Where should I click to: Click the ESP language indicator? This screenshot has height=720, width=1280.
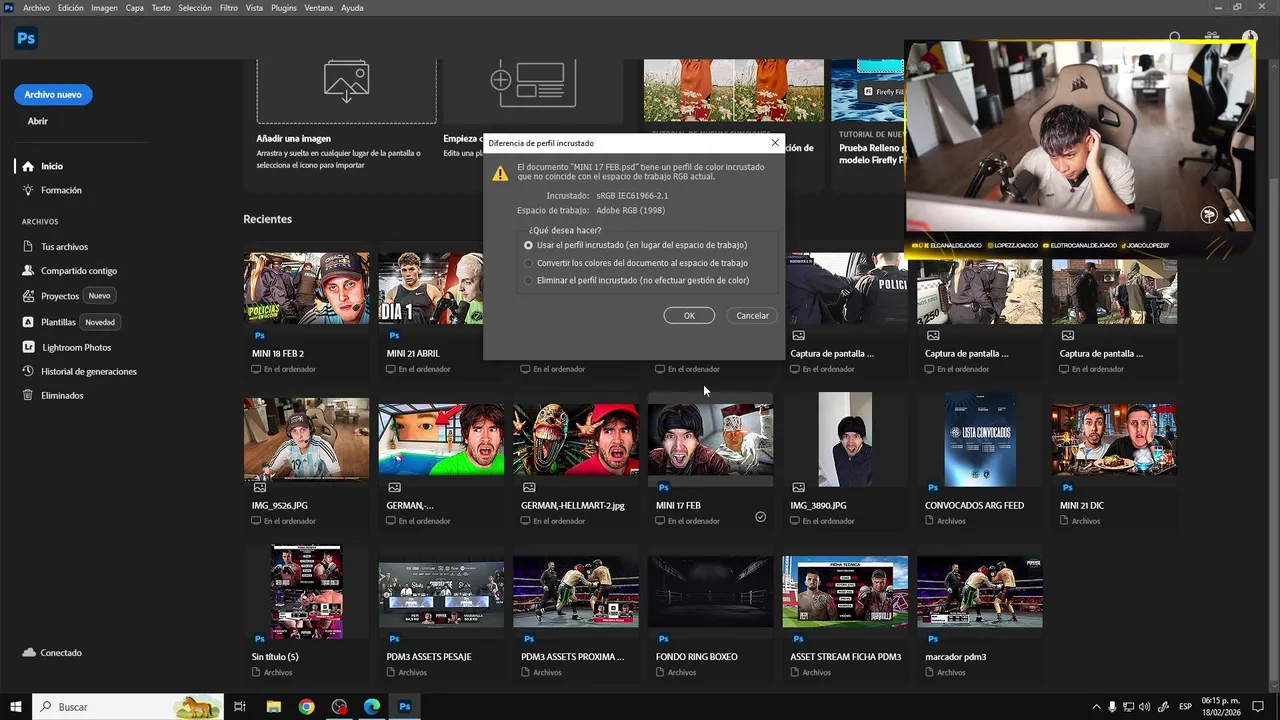click(1185, 707)
